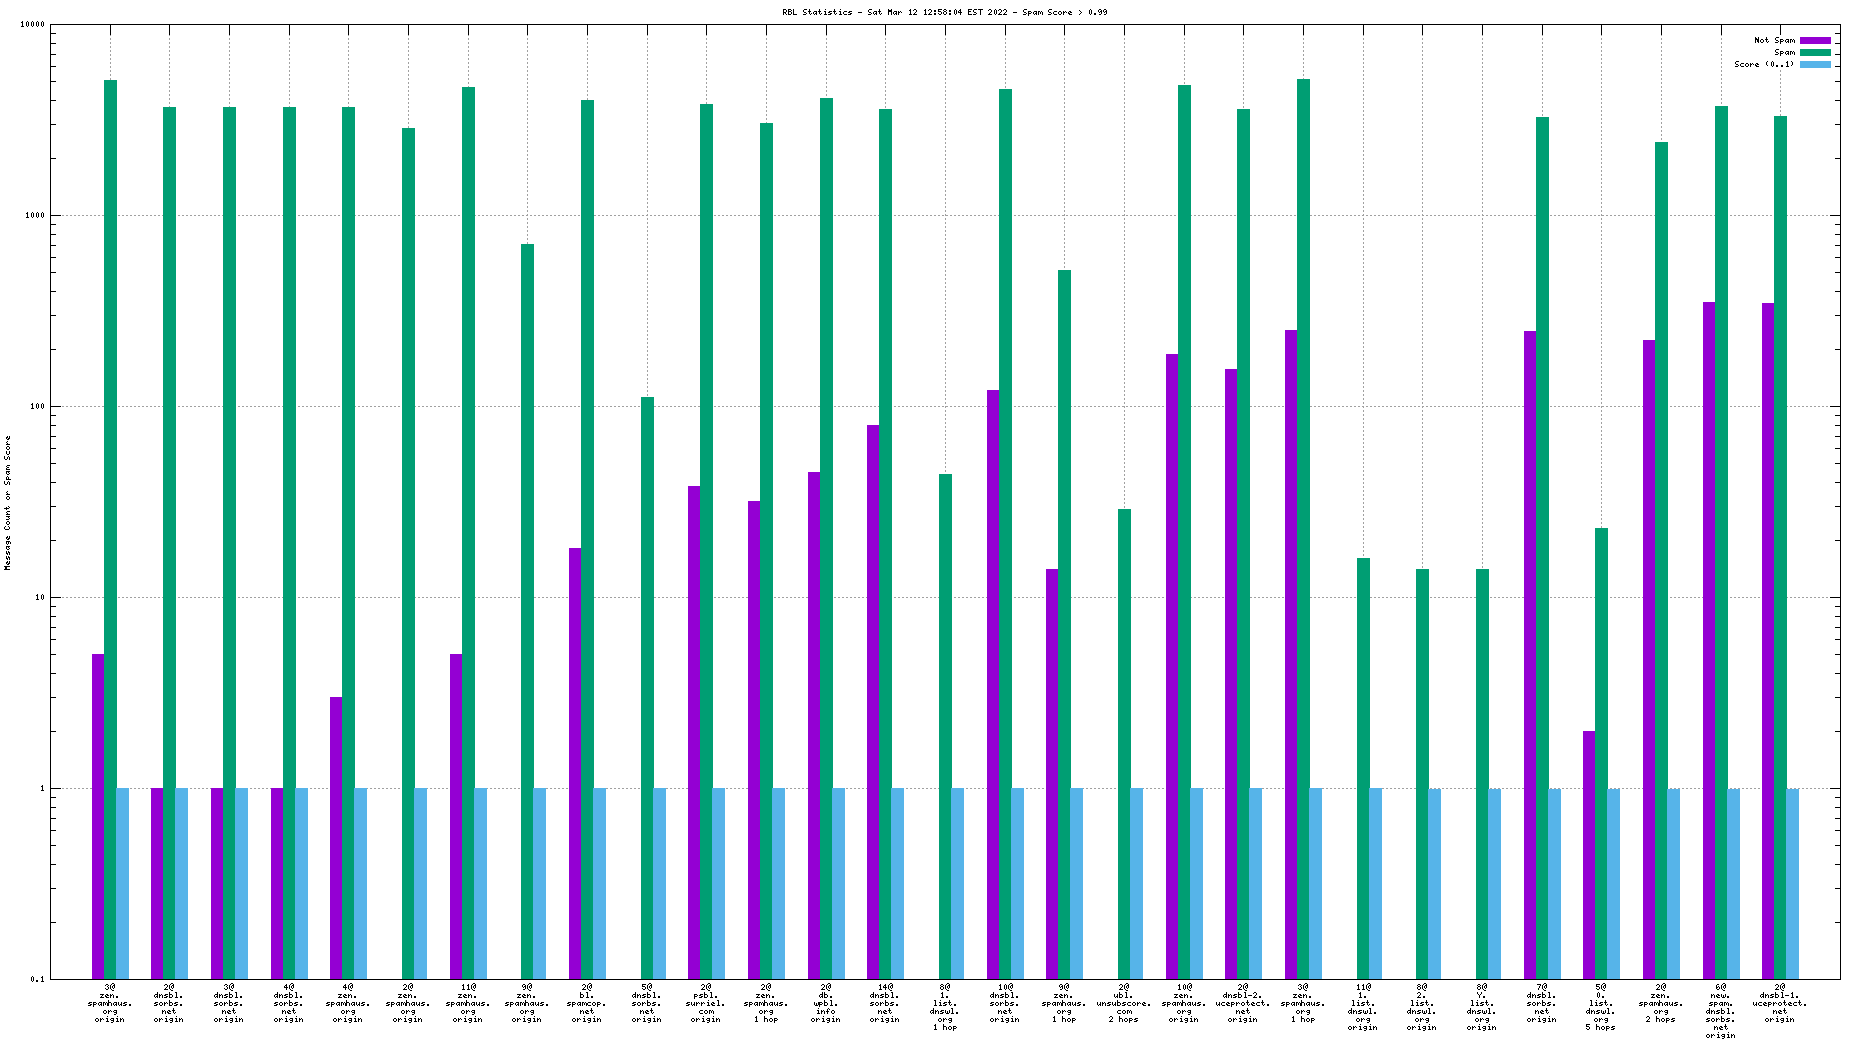The width and height of the screenshot is (1856, 1044).
Task: Click the green Spam legend swatch
Action: (x=1815, y=53)
